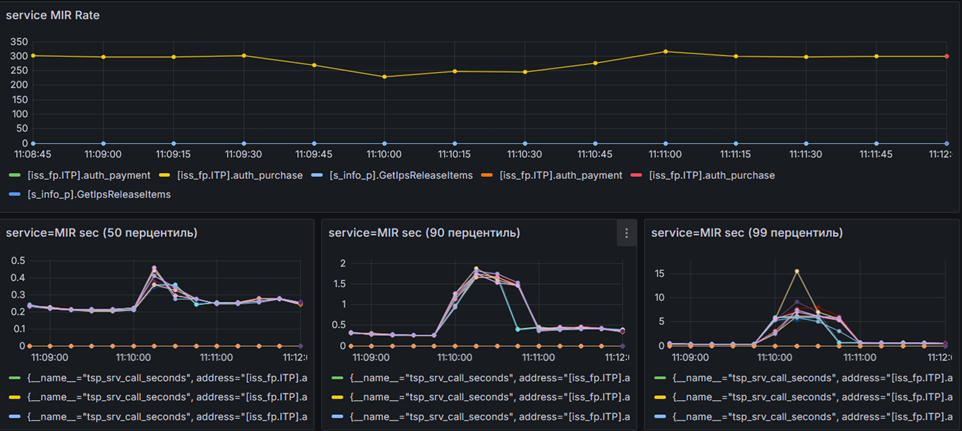
Task: Click the 90 перцентиль panel title text
Action: pyautogui.click(x=424, y=233)
